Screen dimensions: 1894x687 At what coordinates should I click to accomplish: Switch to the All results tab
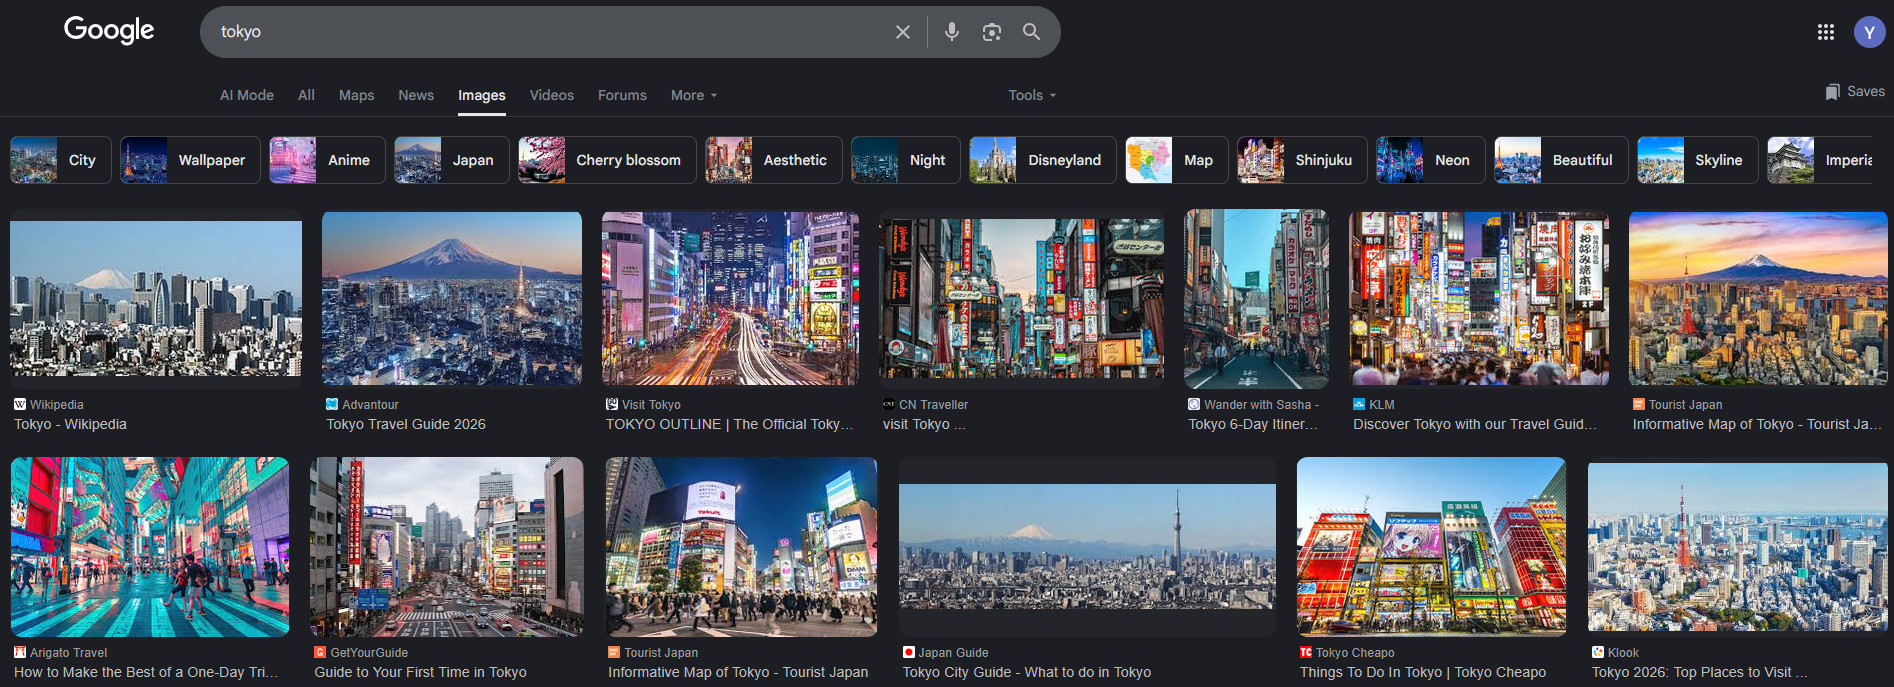pyautogui.click(x=306, y=95)
